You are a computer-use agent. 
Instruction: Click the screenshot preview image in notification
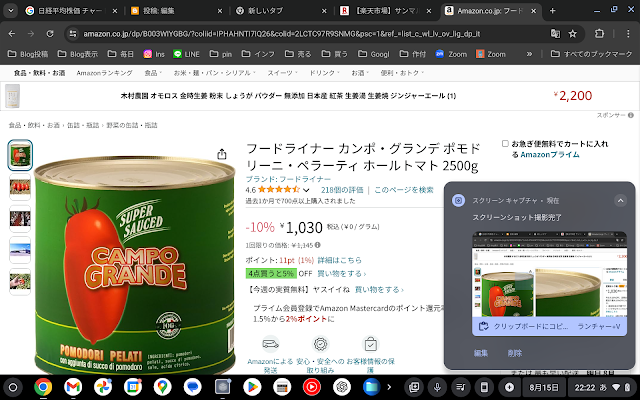point(549,275)
